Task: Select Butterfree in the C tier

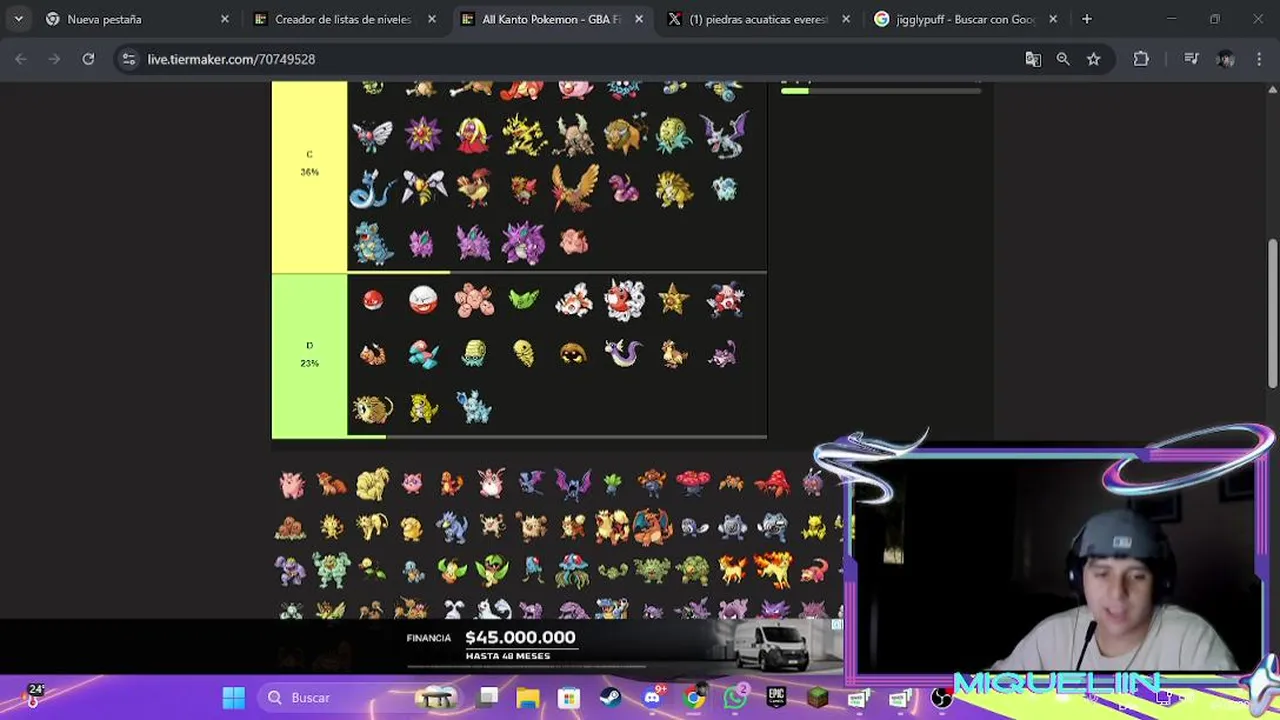Action: pos(372,135)
